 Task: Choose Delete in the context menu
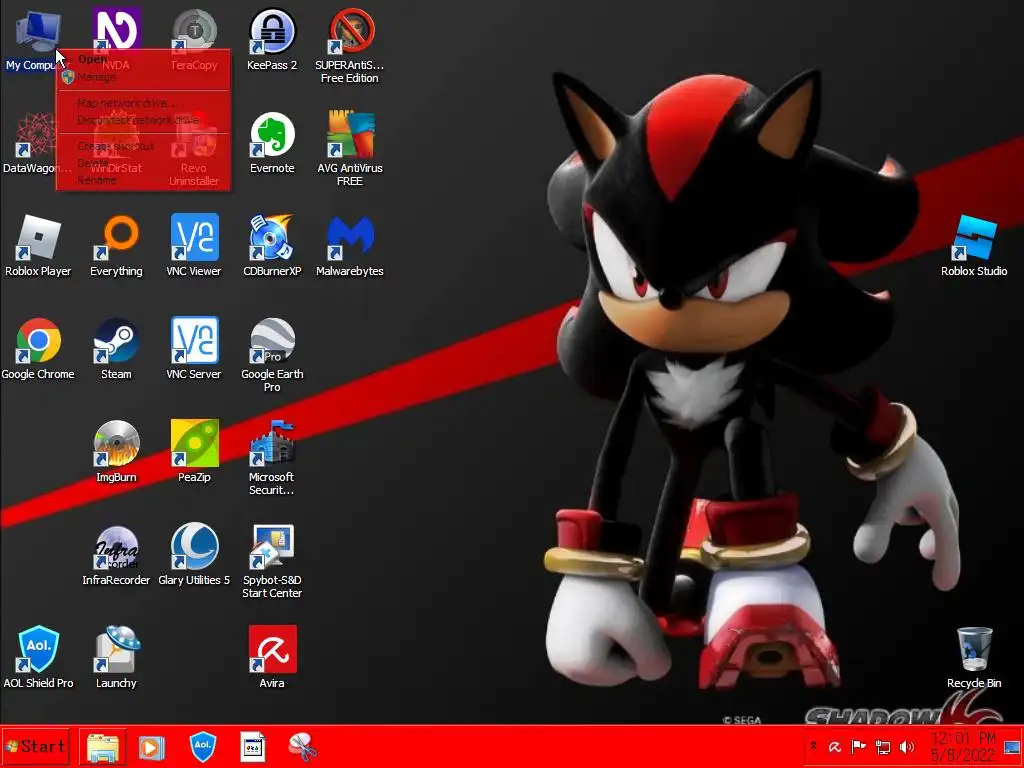(144, 163)
